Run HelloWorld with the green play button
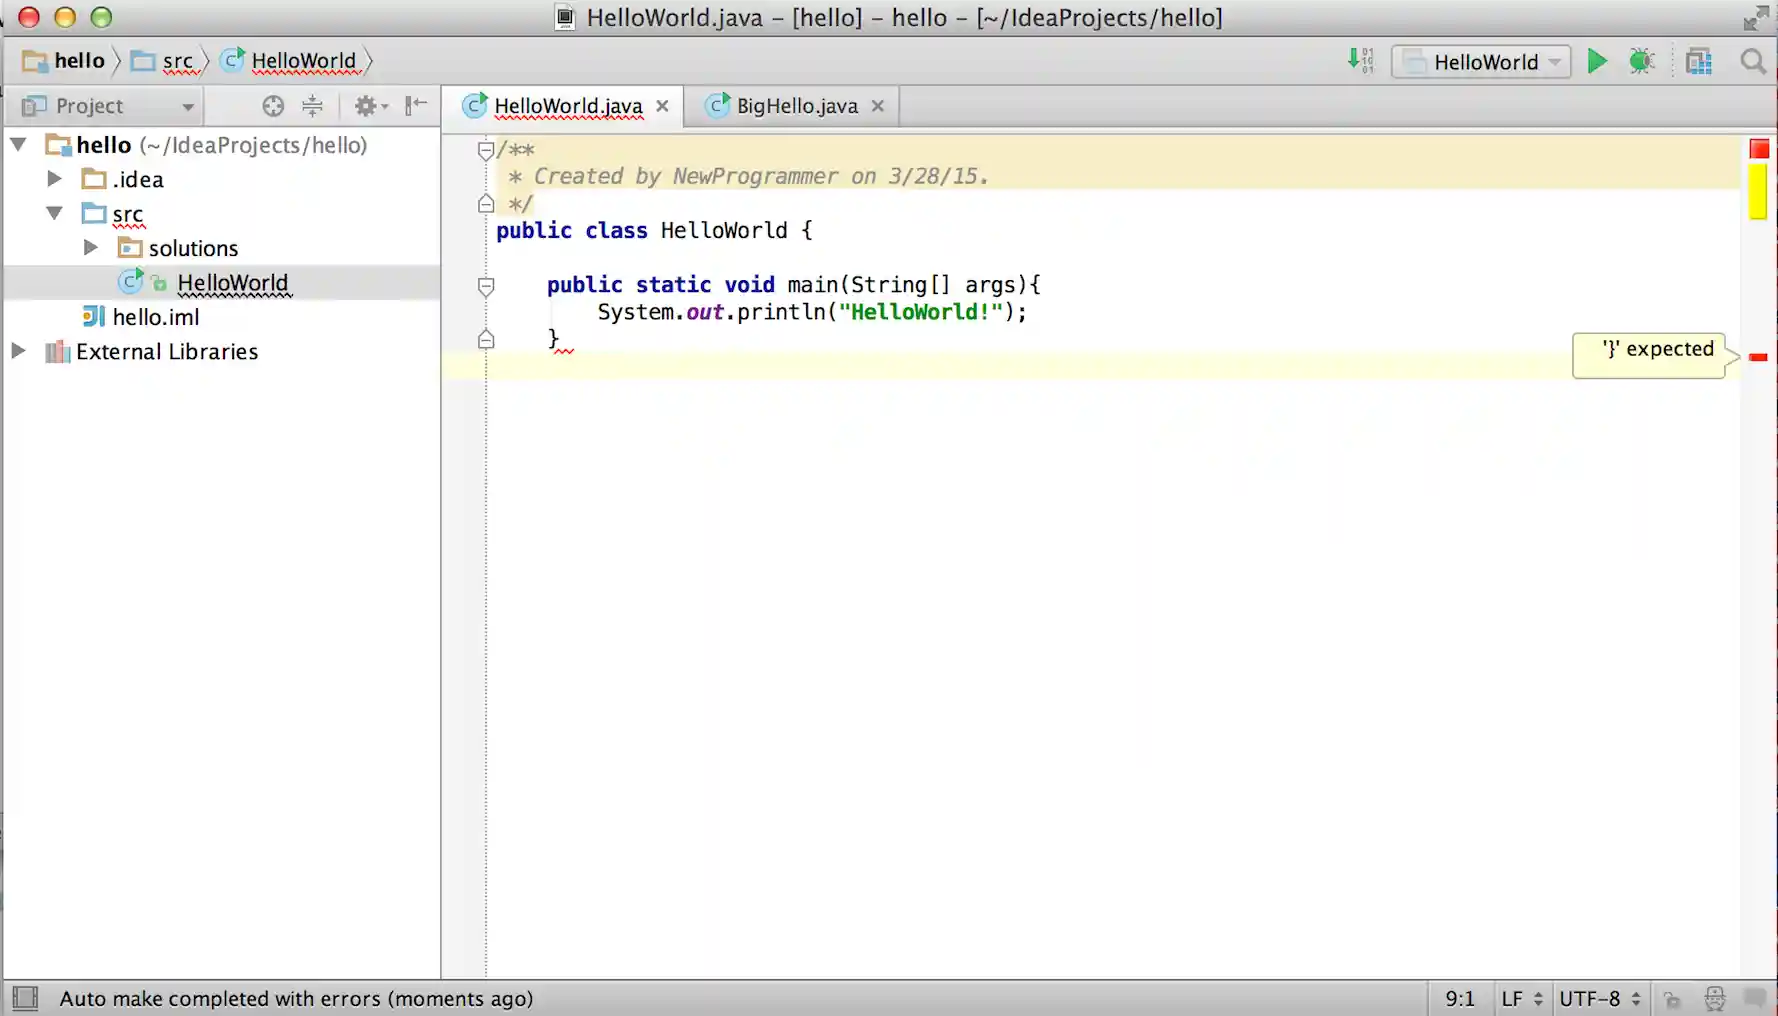 point(1597,62)
